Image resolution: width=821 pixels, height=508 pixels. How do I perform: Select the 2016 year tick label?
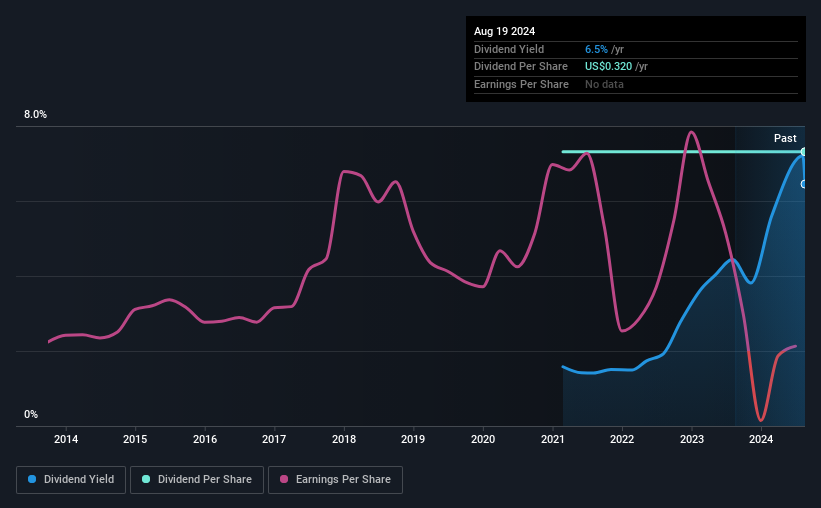(x=205, y=439)
